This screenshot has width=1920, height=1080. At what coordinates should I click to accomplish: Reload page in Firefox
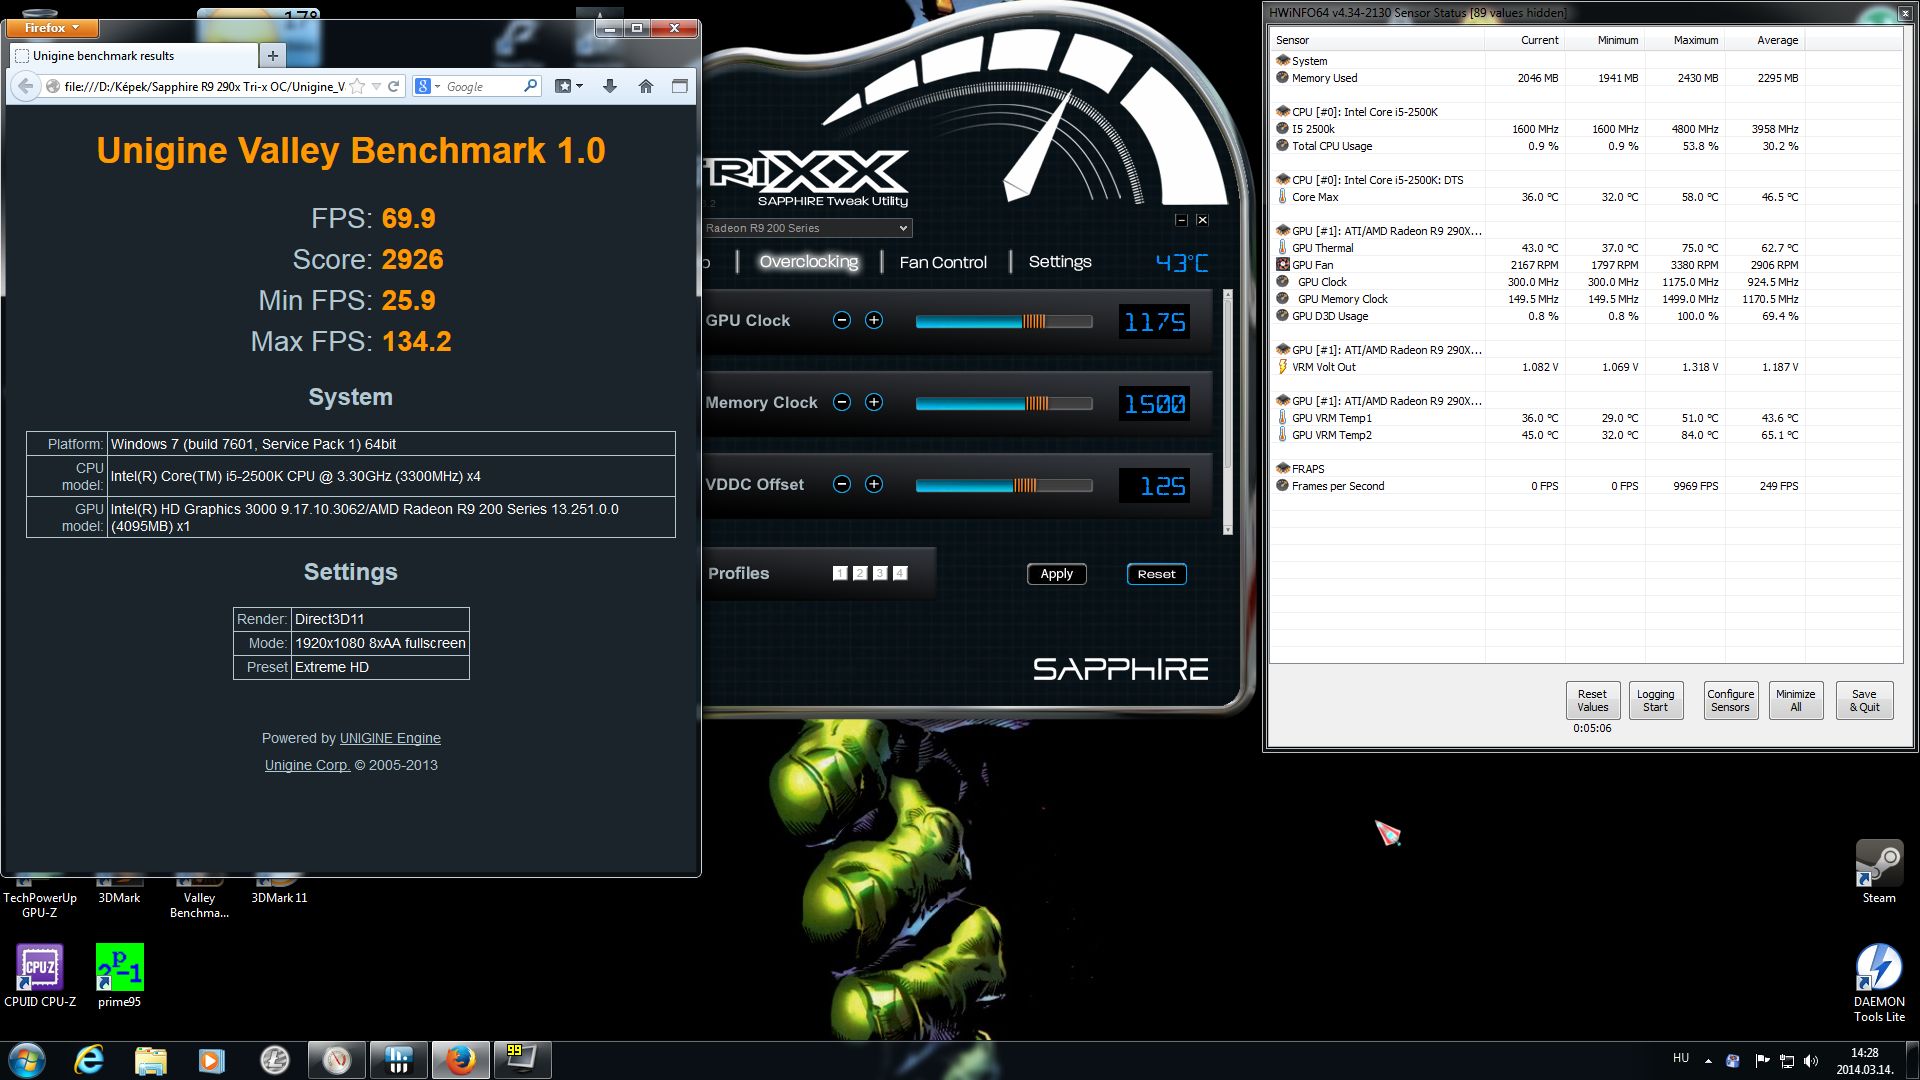tap(394, 87)
